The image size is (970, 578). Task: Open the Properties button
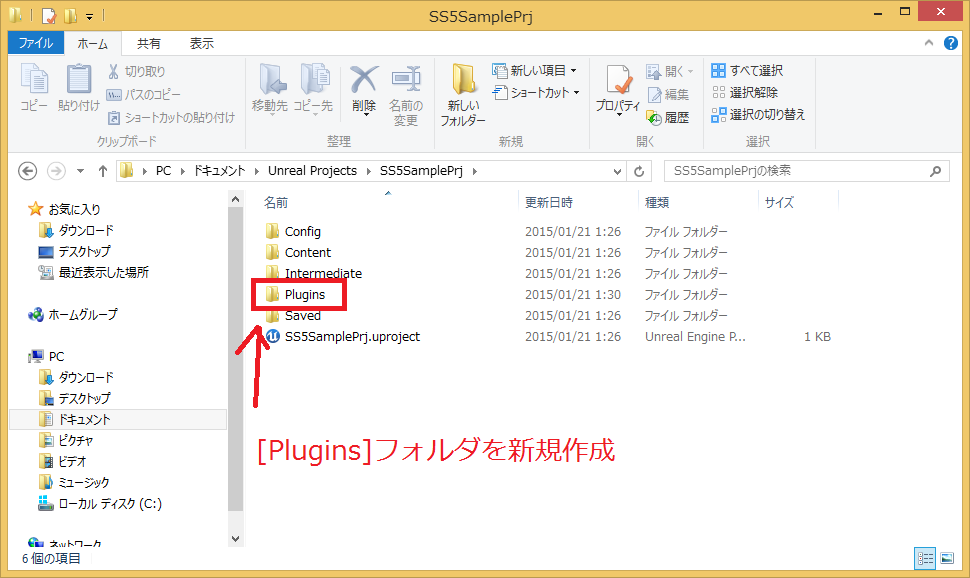pyautogui.click(x=617, y=90)
